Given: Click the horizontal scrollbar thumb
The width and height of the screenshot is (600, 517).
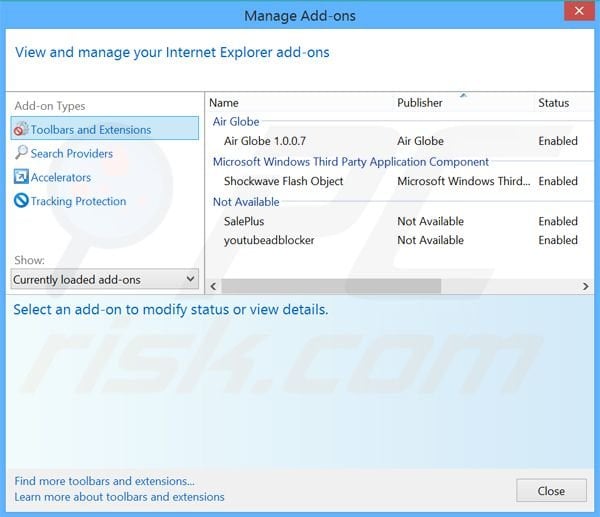Looking at the screenshot, I should [331, 286].
